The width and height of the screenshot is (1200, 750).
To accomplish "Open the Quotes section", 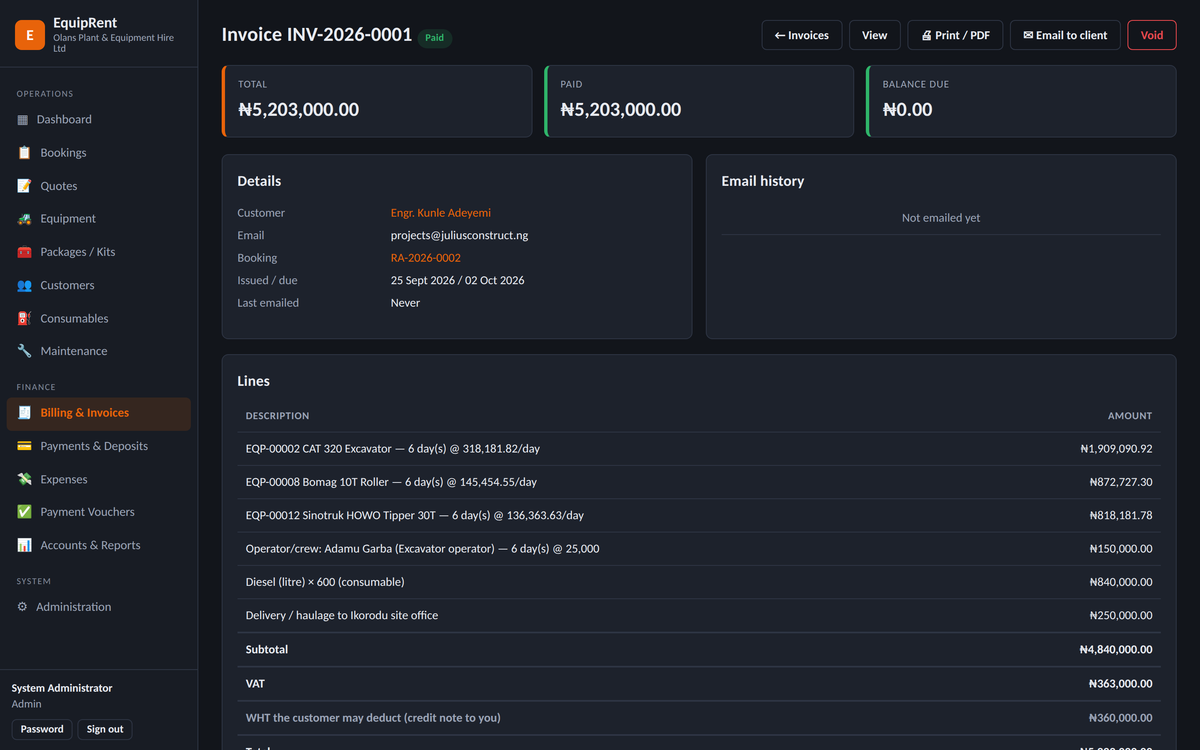I will click(98, 186).
